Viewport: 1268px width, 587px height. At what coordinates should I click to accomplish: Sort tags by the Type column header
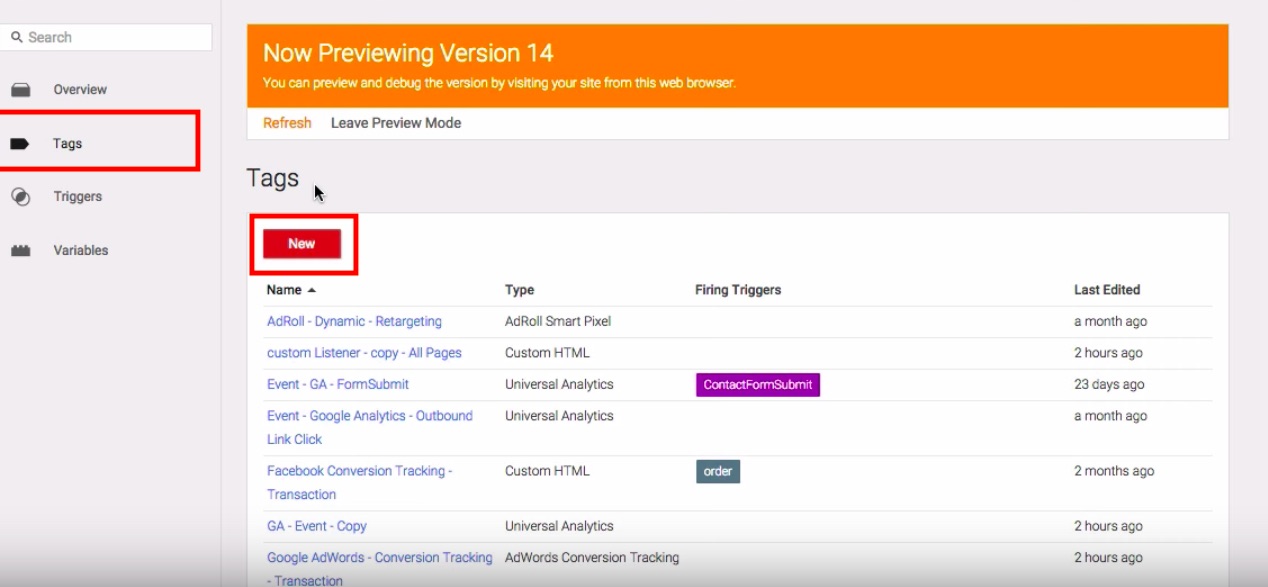[519, 290]
